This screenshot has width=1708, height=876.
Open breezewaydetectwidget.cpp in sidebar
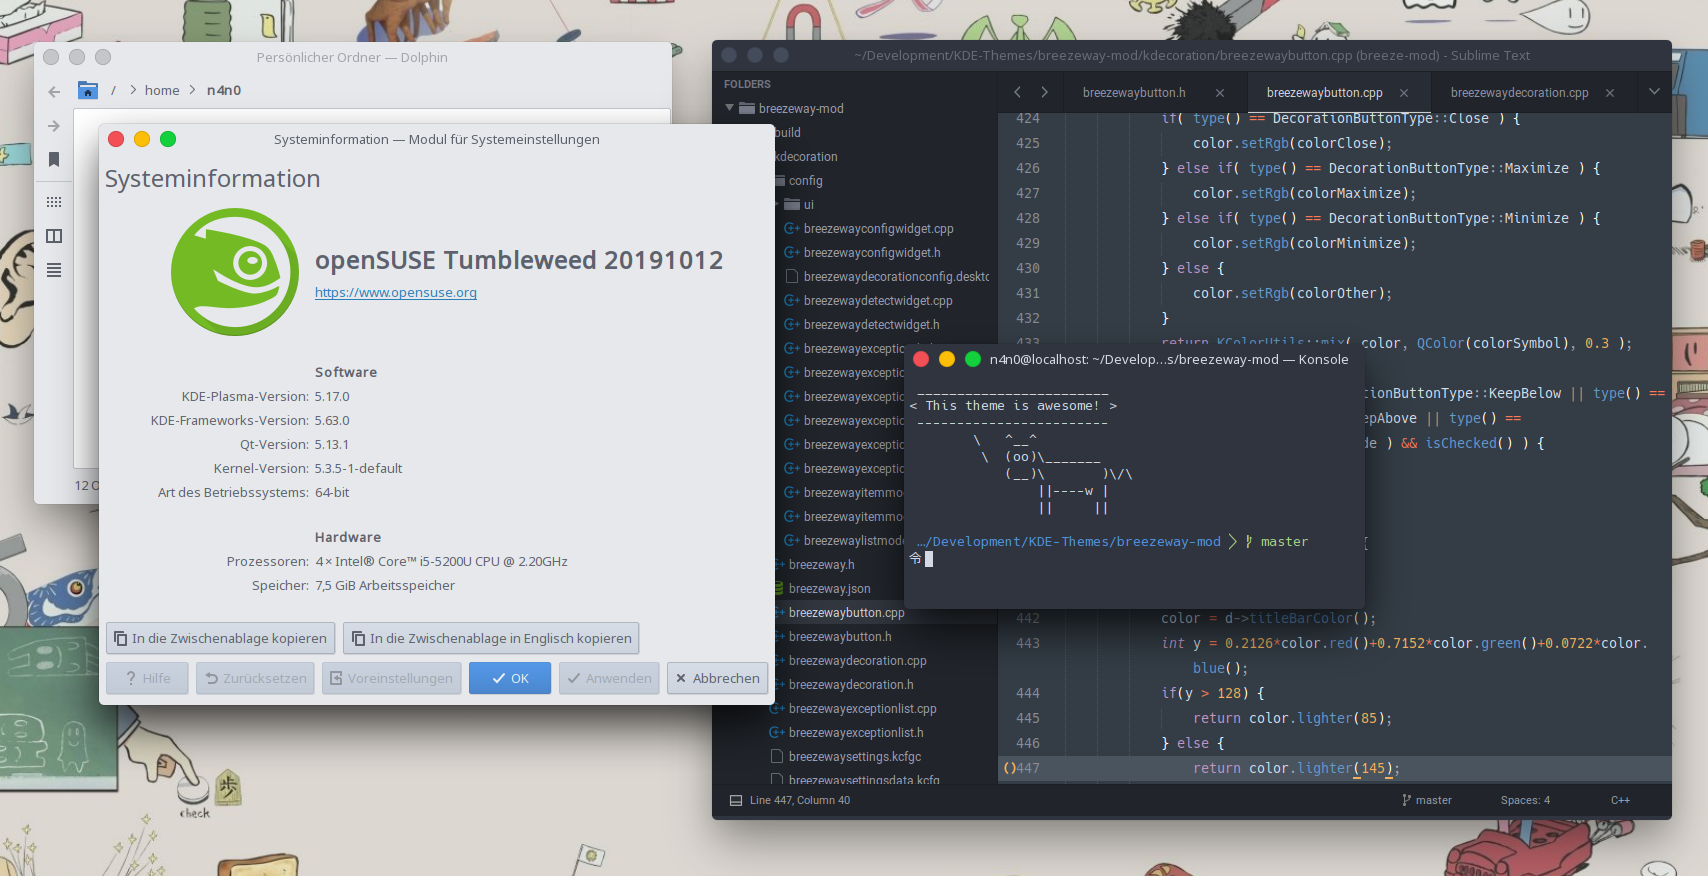(878, 301)
